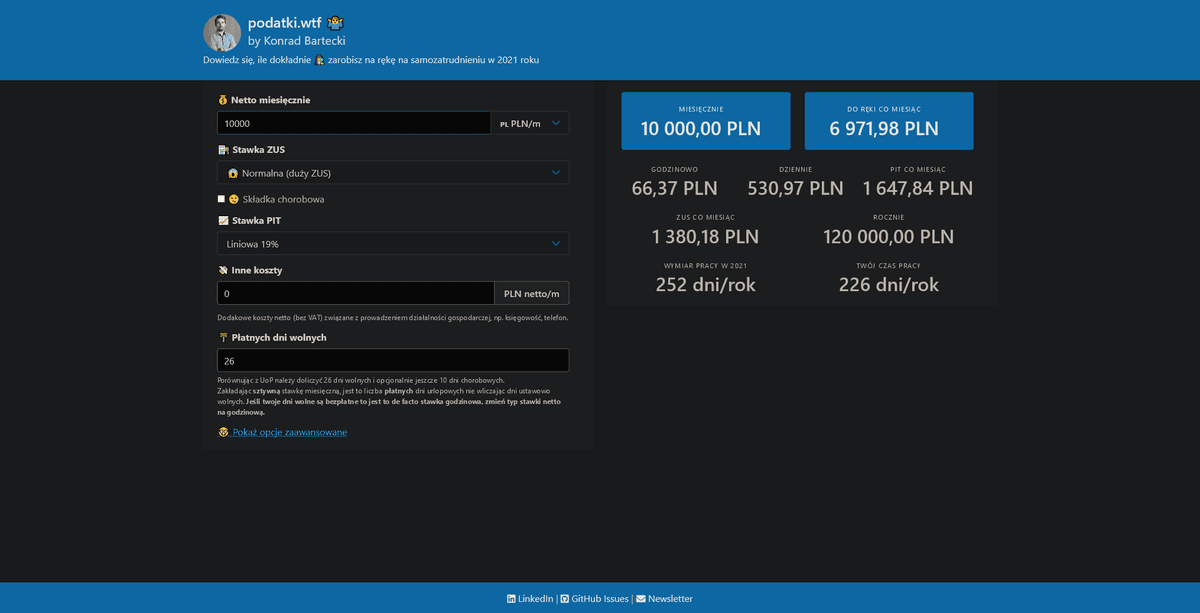The height and width of the screenshot is (613, 1200).
Task: Click the Netto miesięcznie input field
Action: [x=355, y=123]
